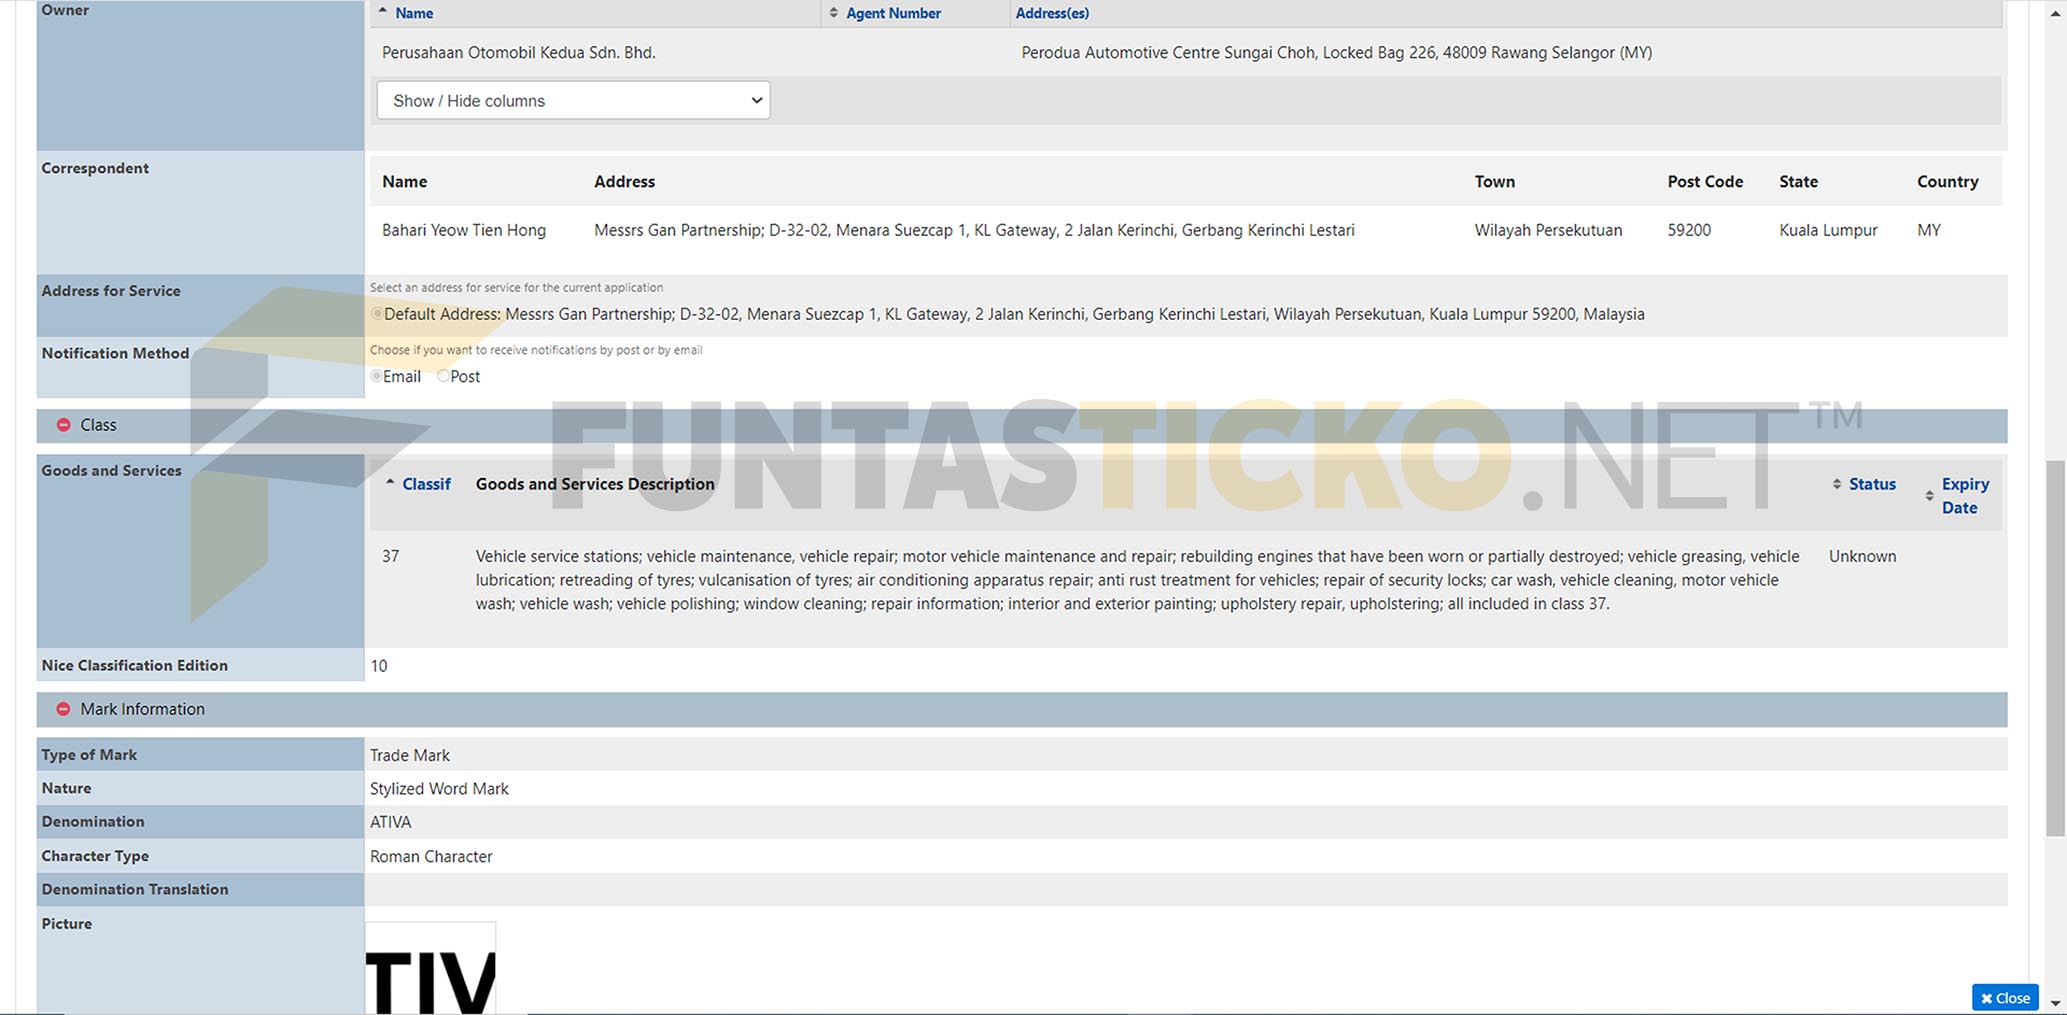Click correspondent name Bahari Yeow Tien Hong
This screenshot has height=1015, width=2067.
(x=464, y=230)
